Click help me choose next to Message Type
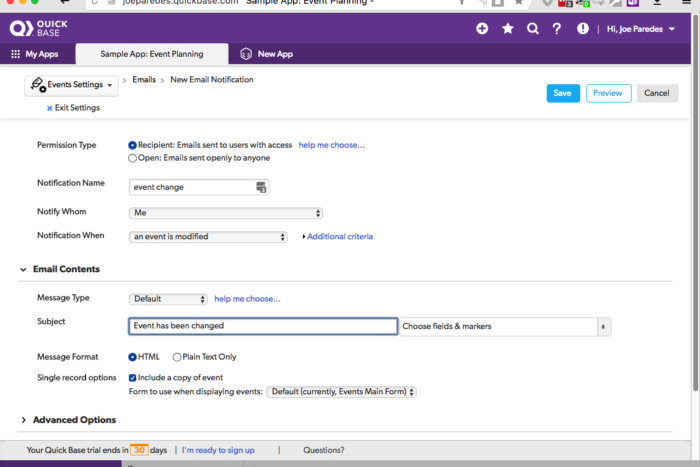 247,299
